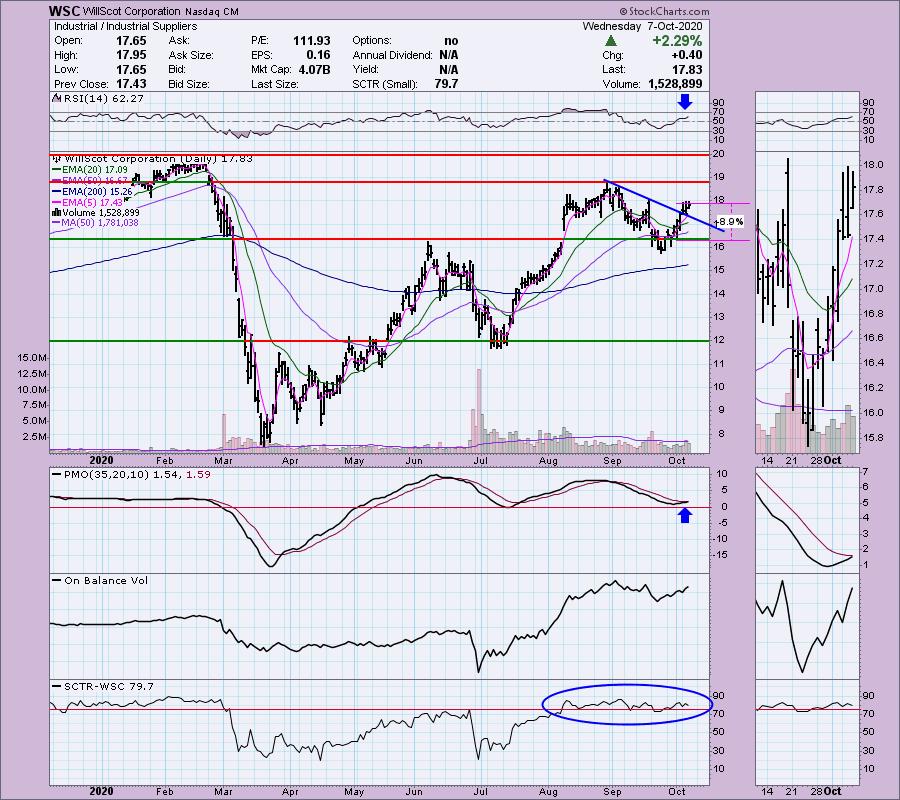The height and width of the screenshot is (800, 900).
Task: Click the Mkt Cap value 4.07B
Action: click(x=315, y=69)
